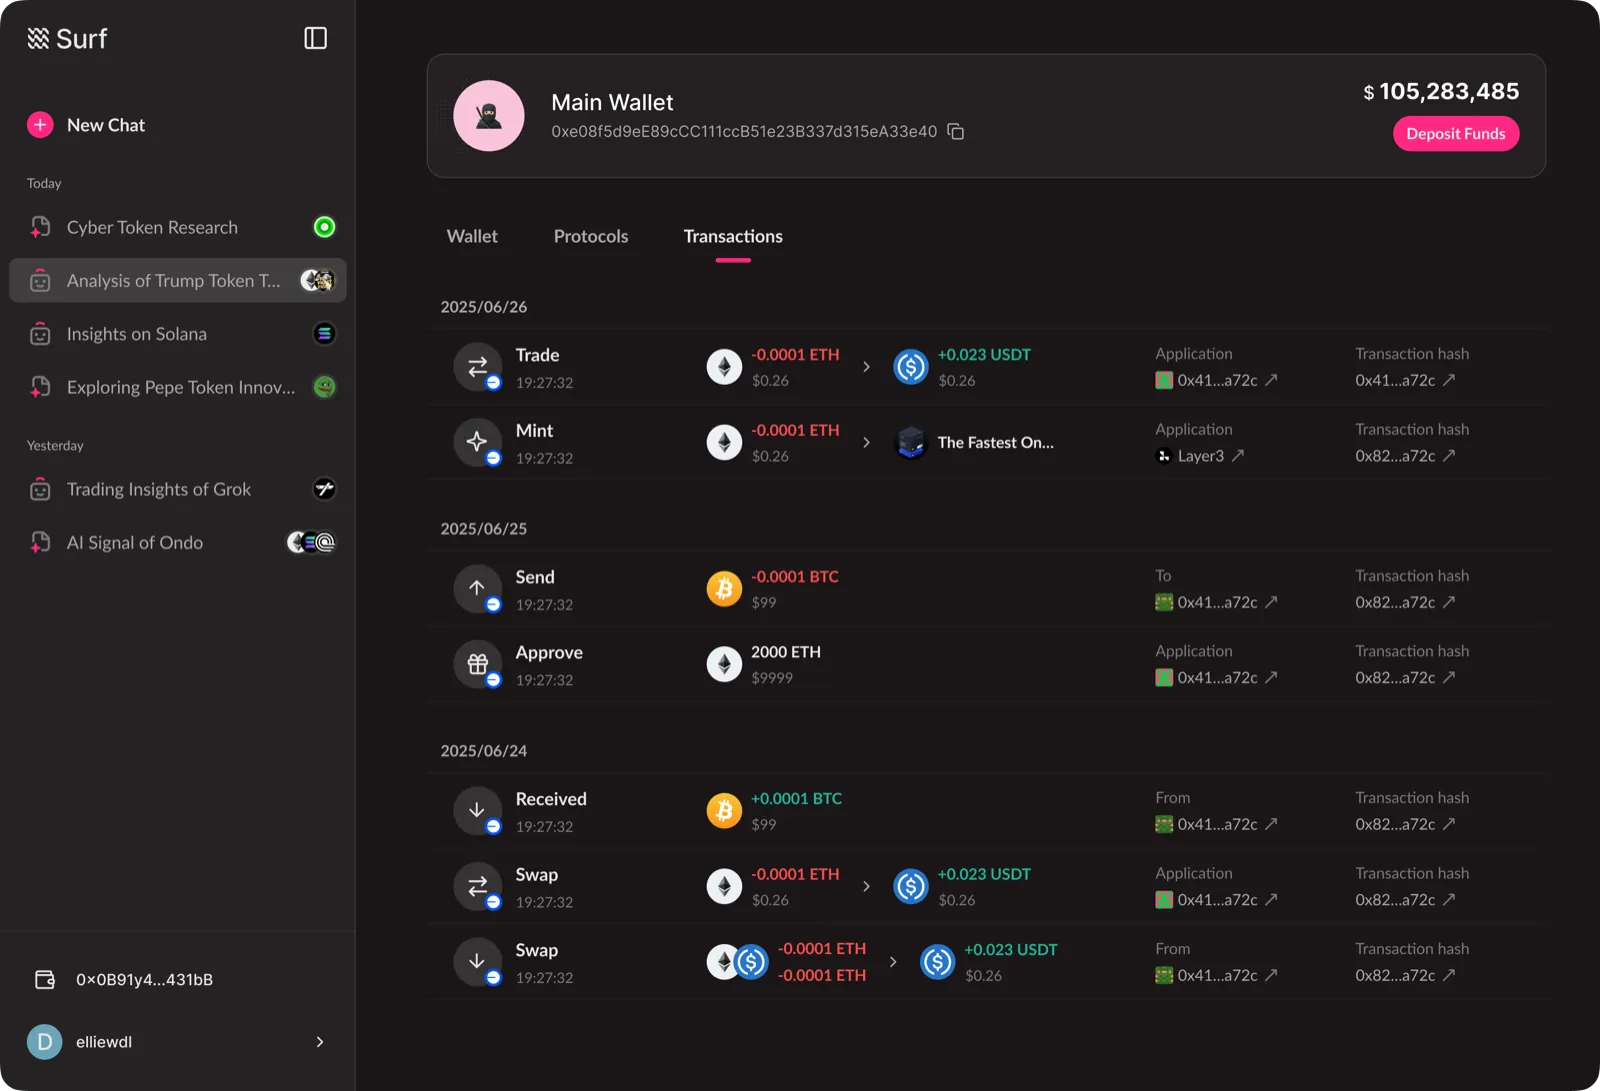Click the 2025/06/24 date header

pos(484,751)
